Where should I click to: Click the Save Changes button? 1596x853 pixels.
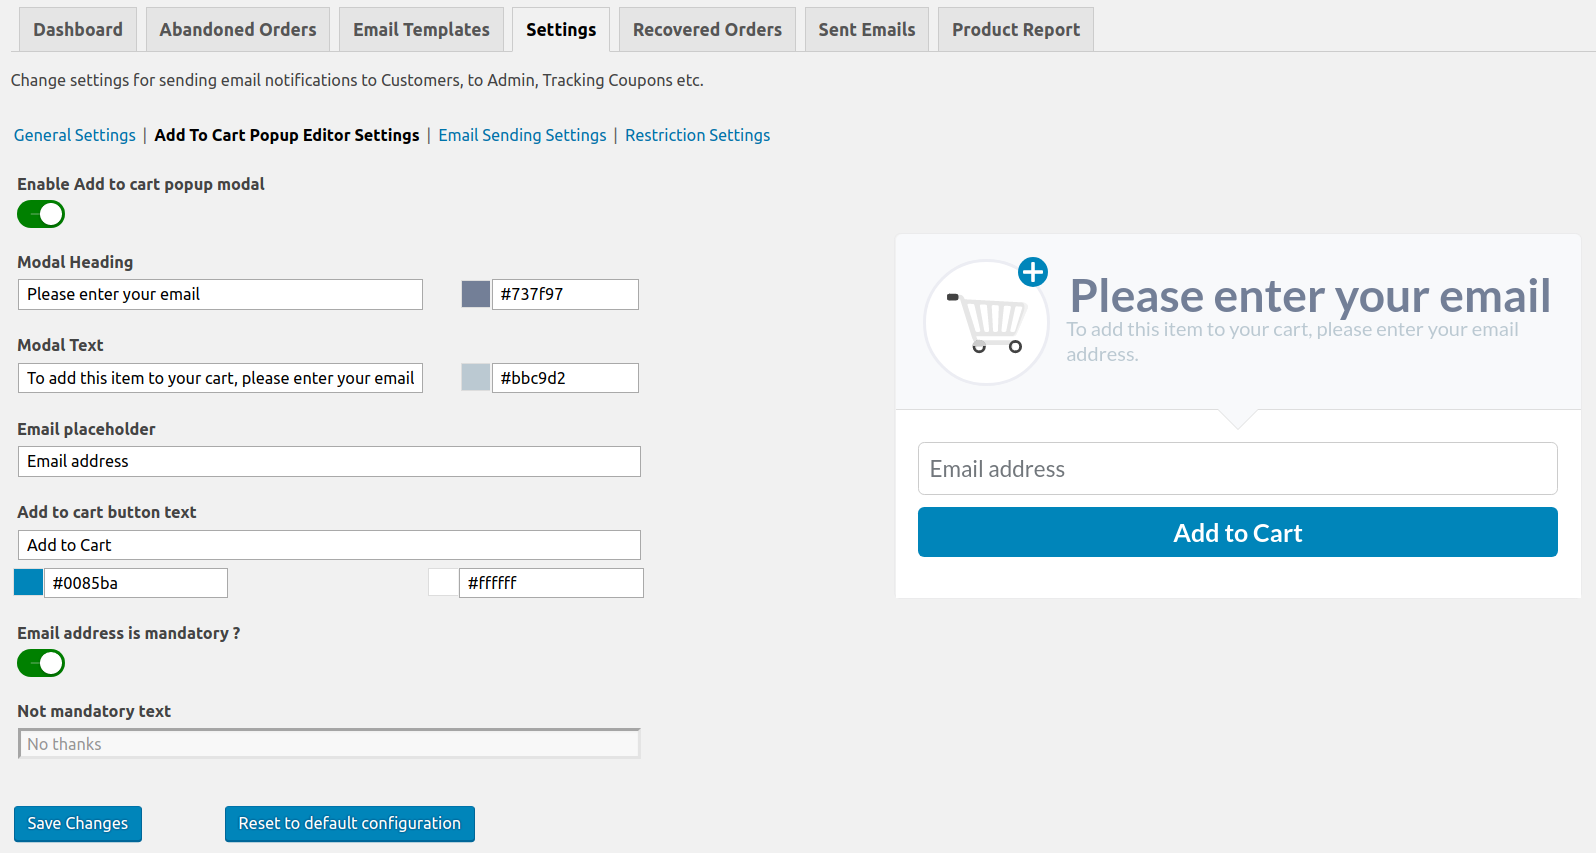pos(78,824)
